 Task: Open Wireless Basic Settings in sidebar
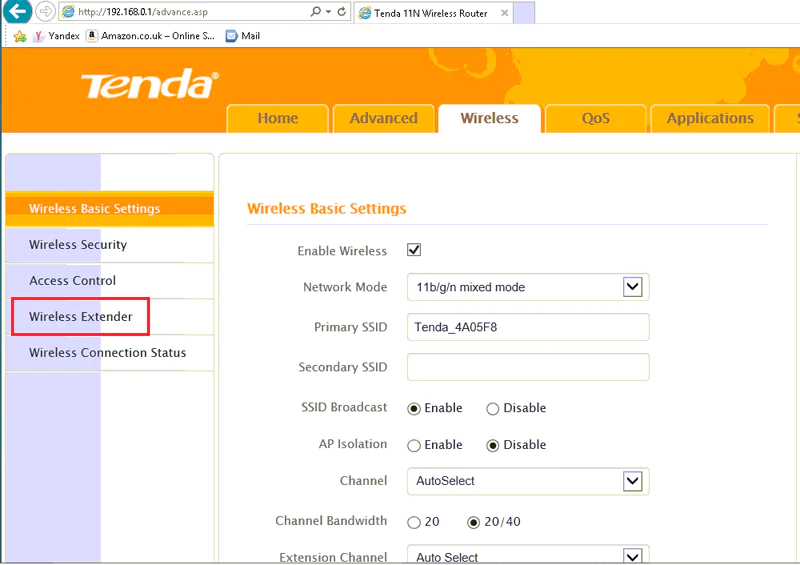110,209
